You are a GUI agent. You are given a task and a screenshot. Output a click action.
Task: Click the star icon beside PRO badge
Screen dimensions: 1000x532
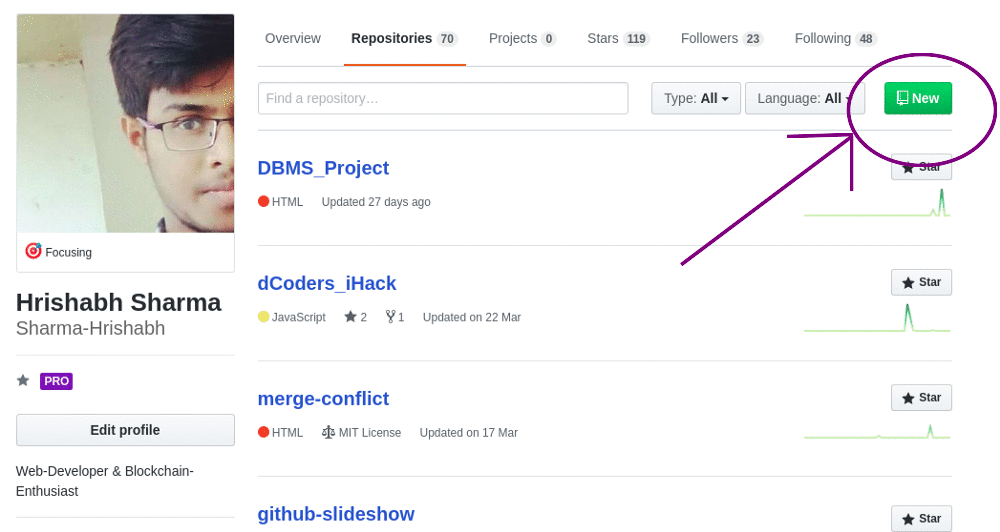click(23, 381)
